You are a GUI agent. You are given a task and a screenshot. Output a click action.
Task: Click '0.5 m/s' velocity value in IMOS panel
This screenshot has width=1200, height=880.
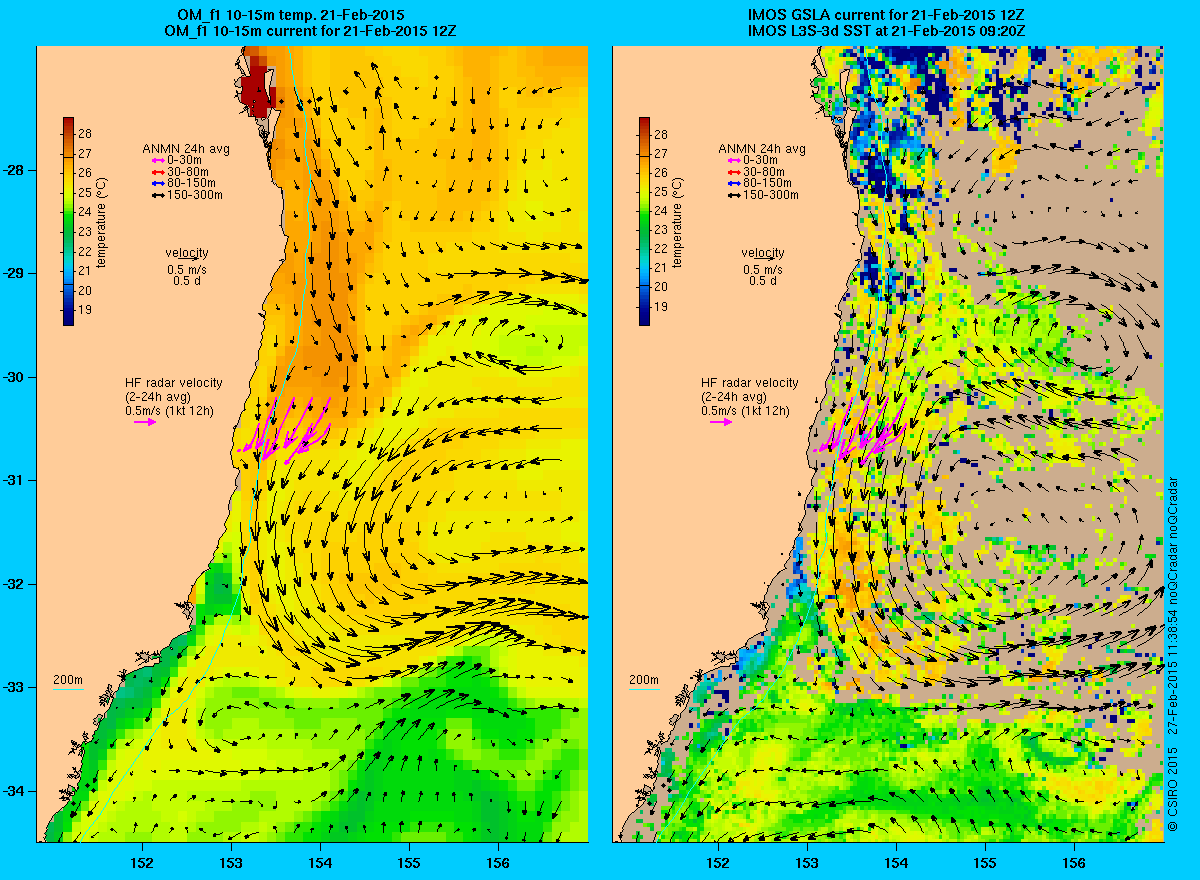coord(763,270)
